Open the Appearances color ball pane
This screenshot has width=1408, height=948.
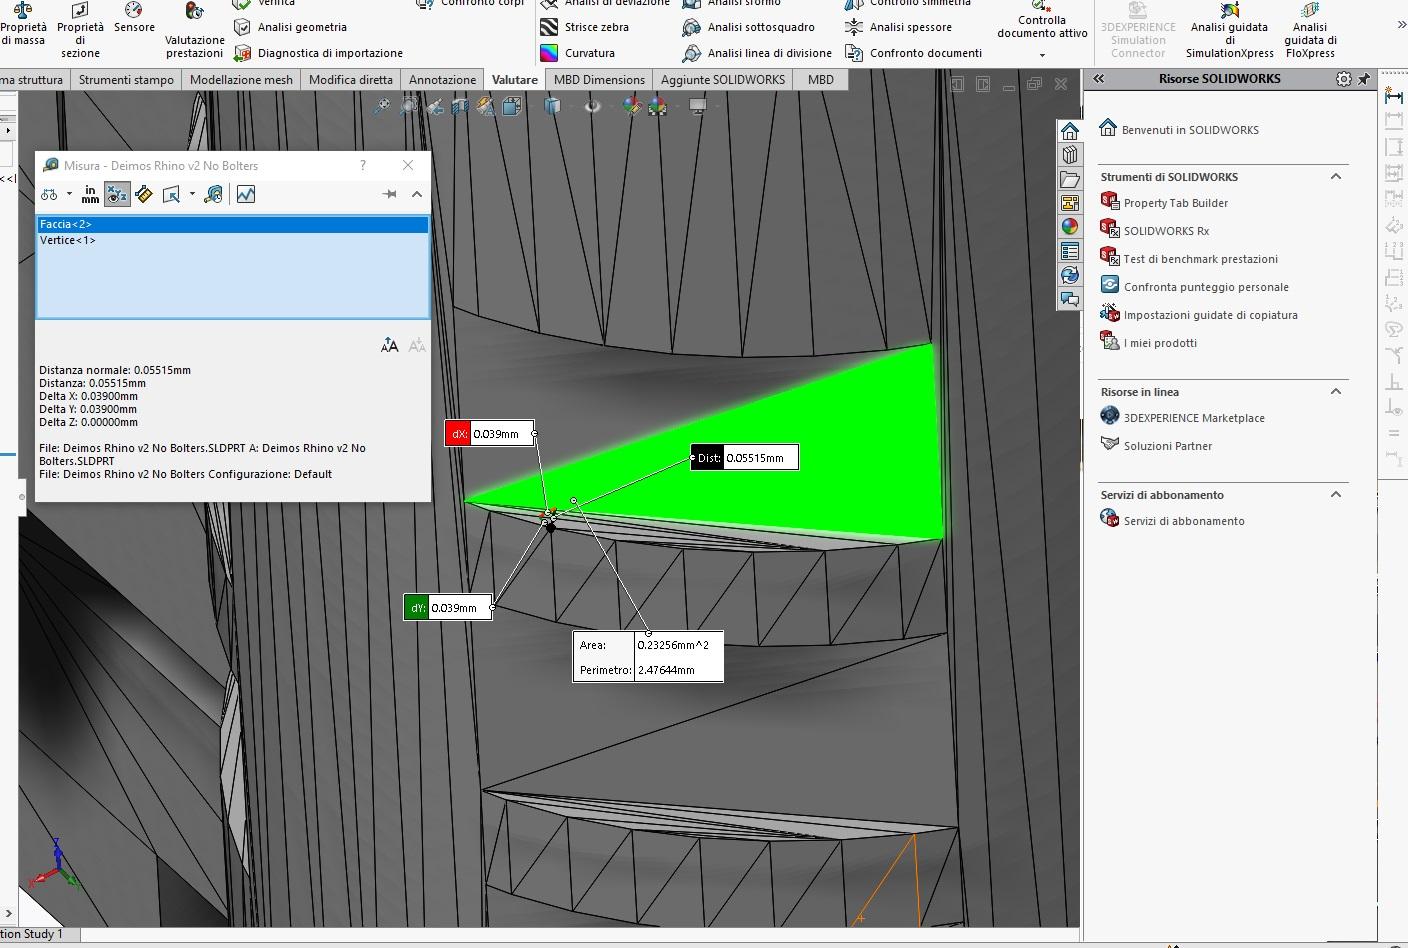pyautogui.click(x=1070, y=227)
